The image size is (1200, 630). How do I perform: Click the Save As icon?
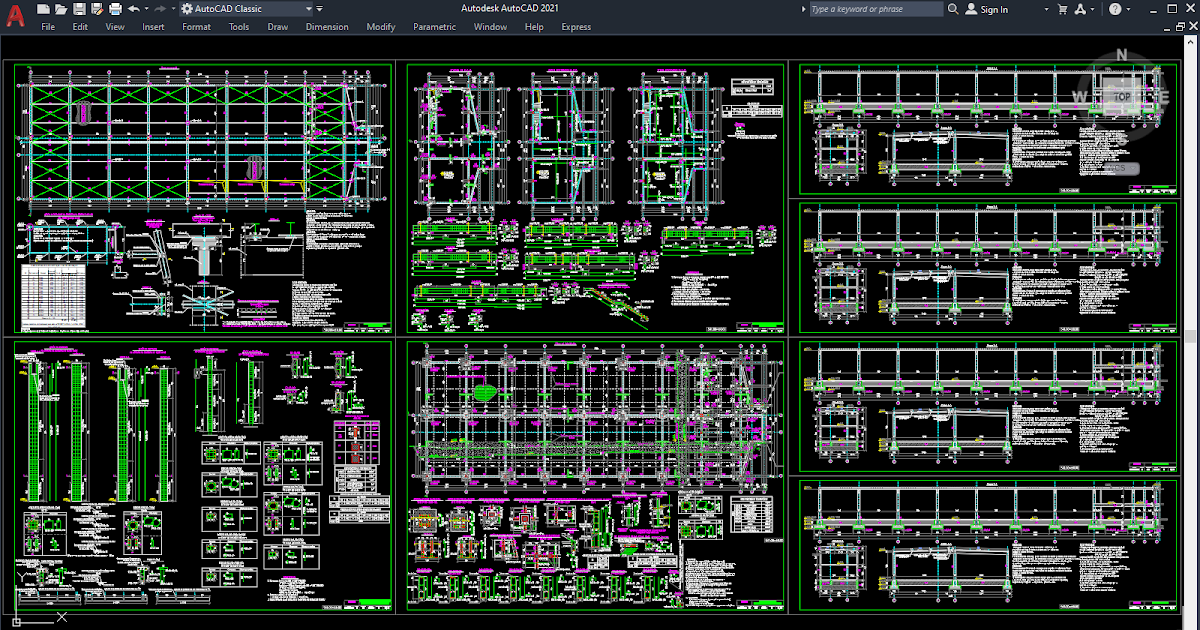(x=96, y=8)
